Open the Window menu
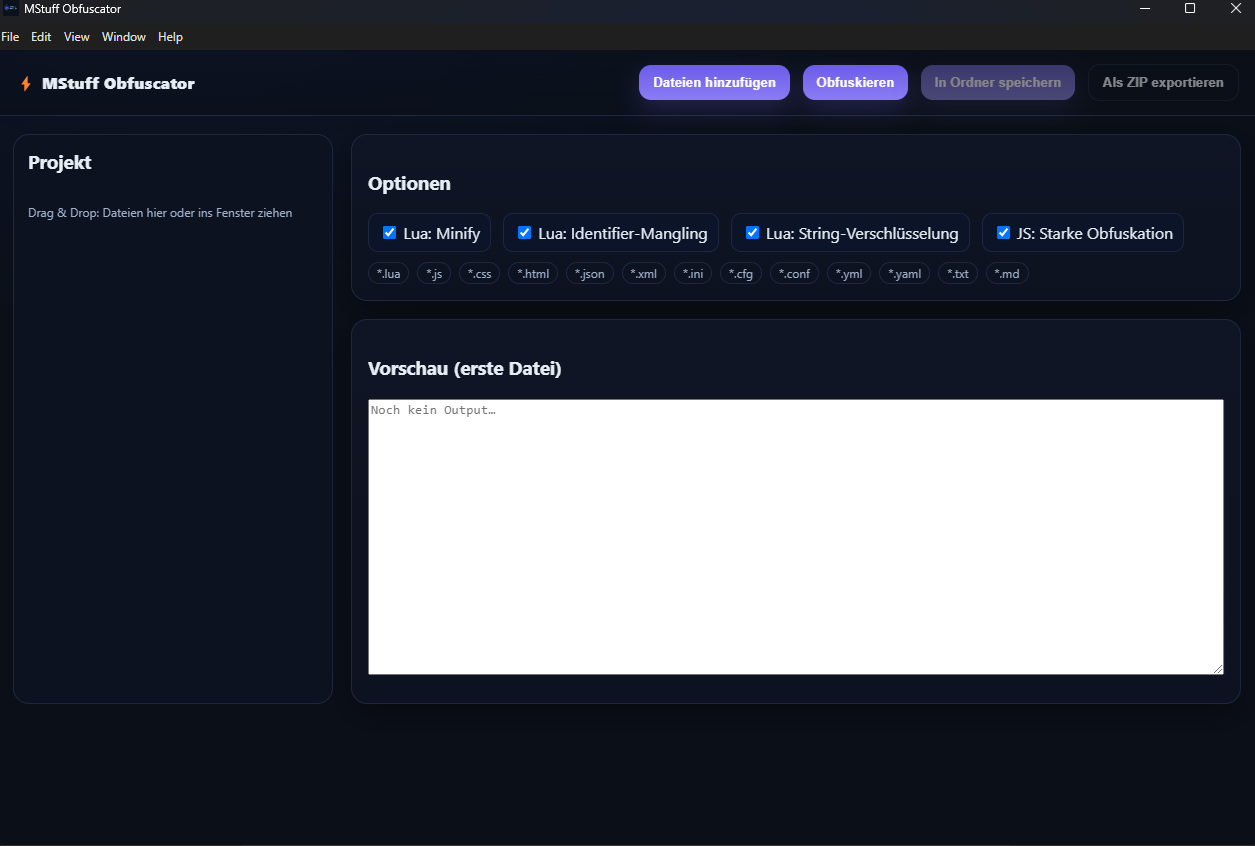 click(124, 37)
